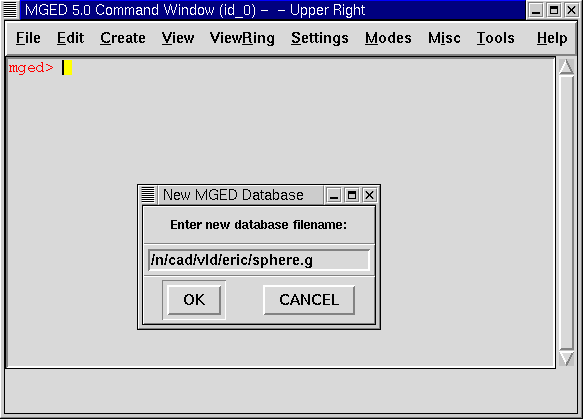This screenshot has height=419, width=583.
Task: Open the Tools menu
Action: (496, 38)
